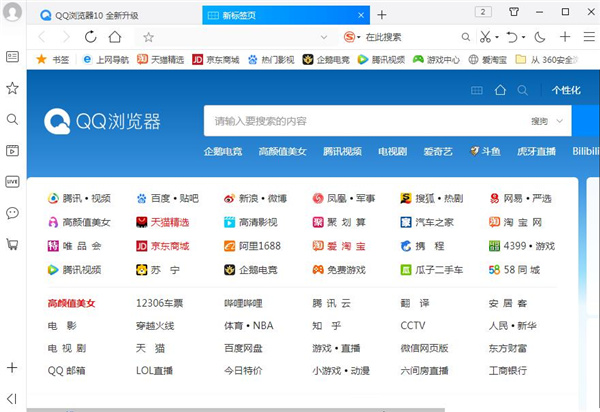Click the tab count box showing 2
This screenshot has width=600, height=412.
[483, 12]
